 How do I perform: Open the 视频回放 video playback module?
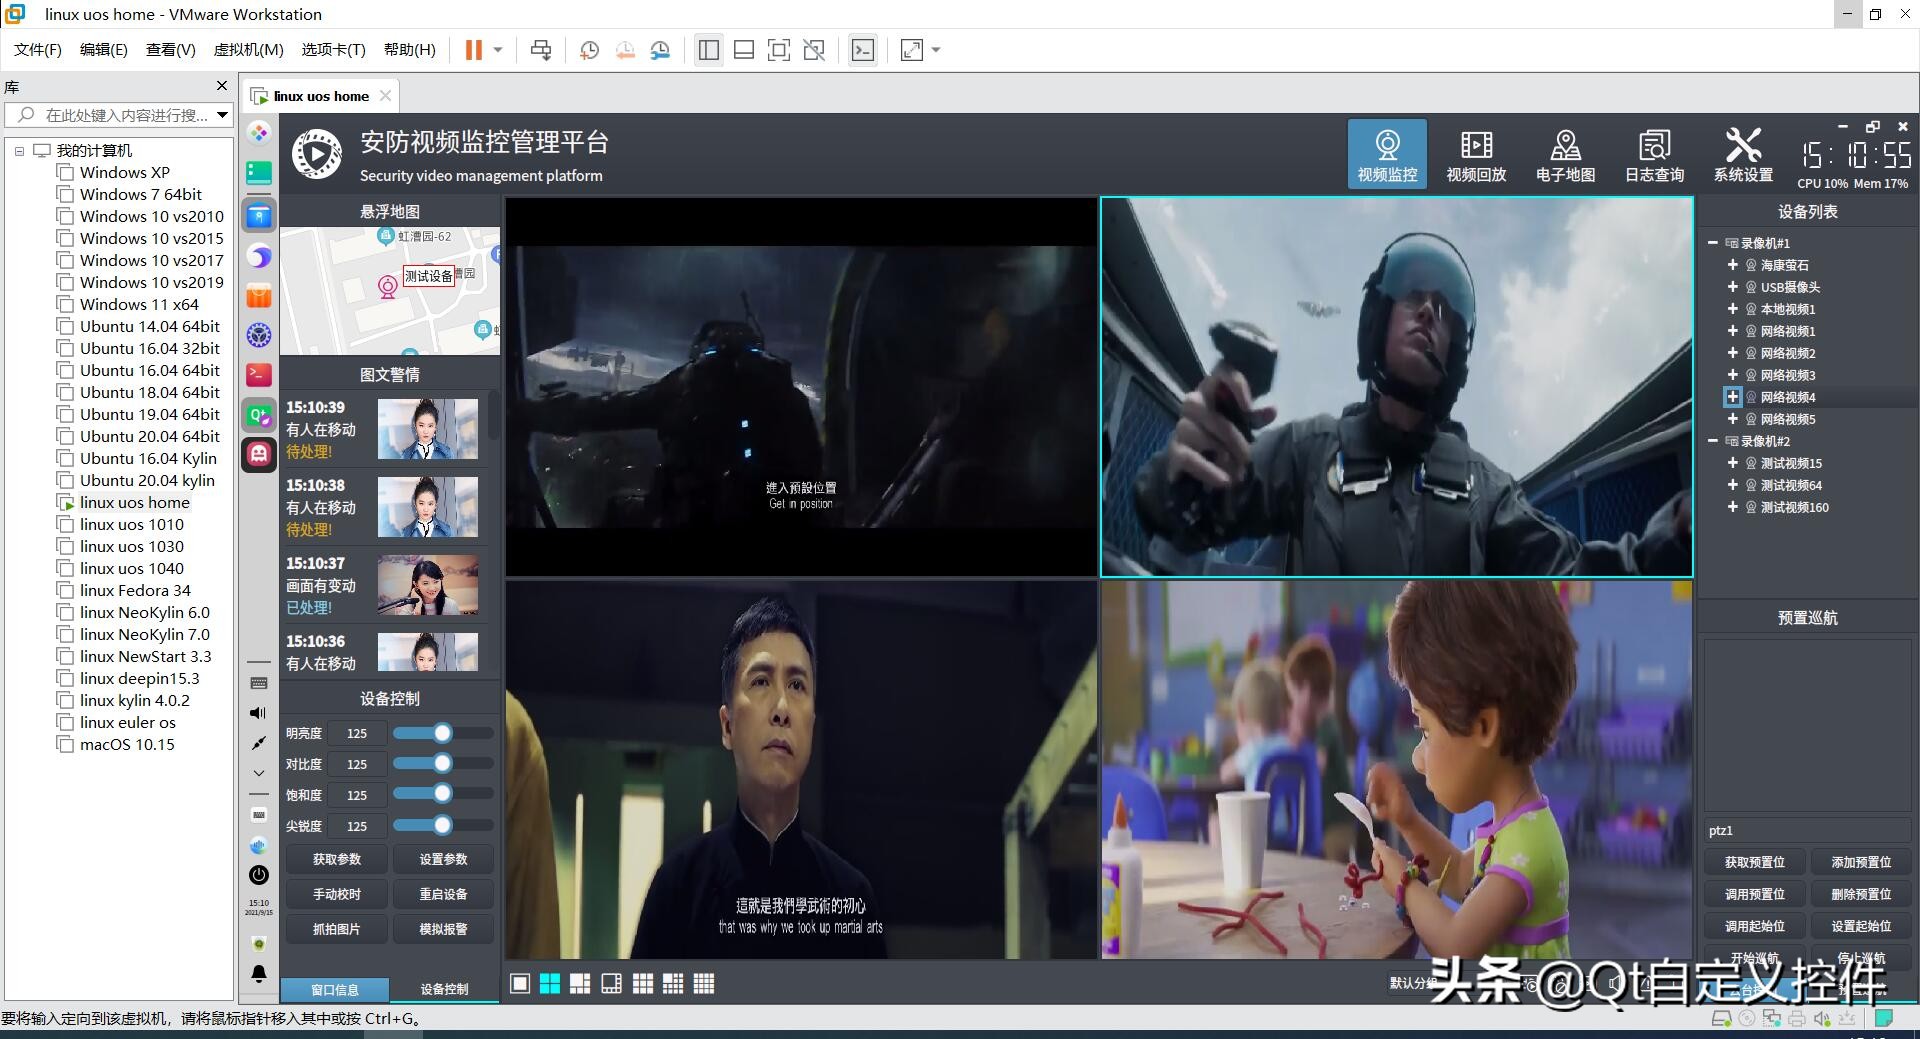pos(1475,155)
